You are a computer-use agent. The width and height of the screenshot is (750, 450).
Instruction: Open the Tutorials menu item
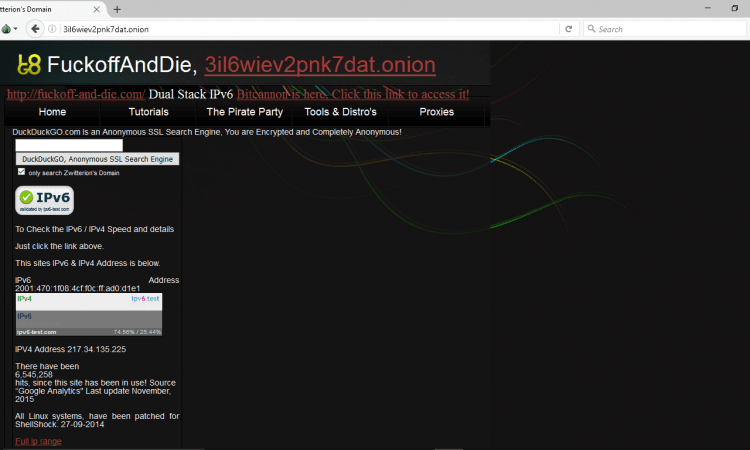148,112
